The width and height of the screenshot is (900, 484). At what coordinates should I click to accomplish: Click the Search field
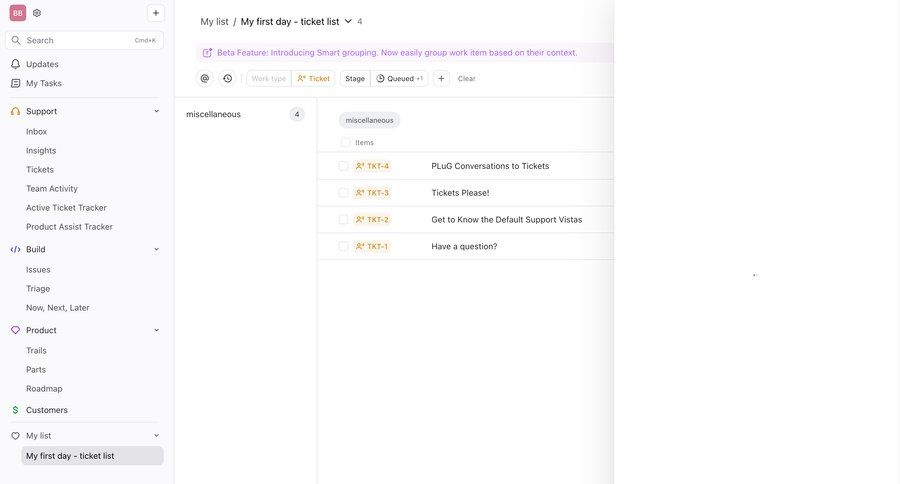pyautogui.click(x=84, y=40)
